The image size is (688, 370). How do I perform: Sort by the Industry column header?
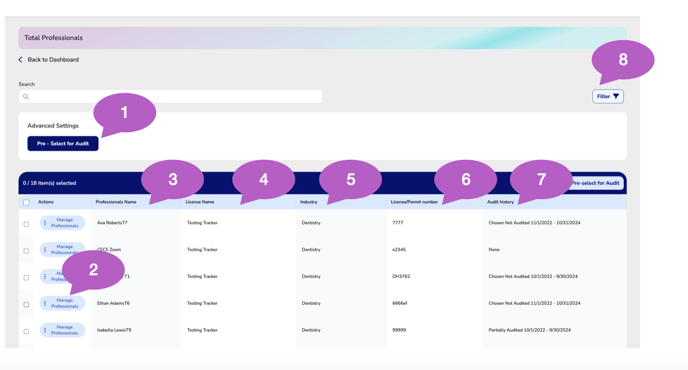pyautogui.click(x=308, y=202)
